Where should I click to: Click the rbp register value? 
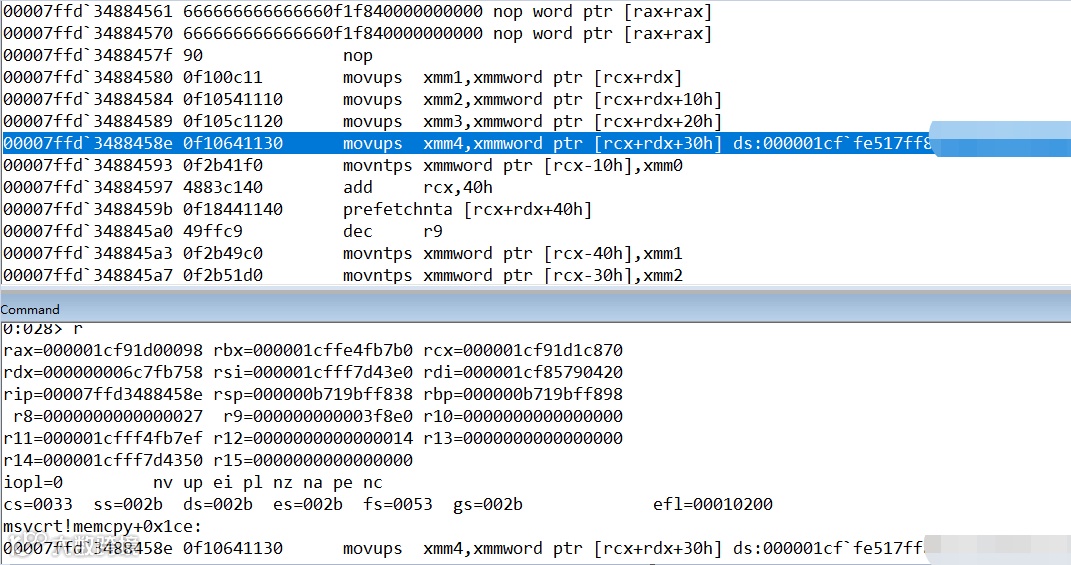(x=523, y=394)
